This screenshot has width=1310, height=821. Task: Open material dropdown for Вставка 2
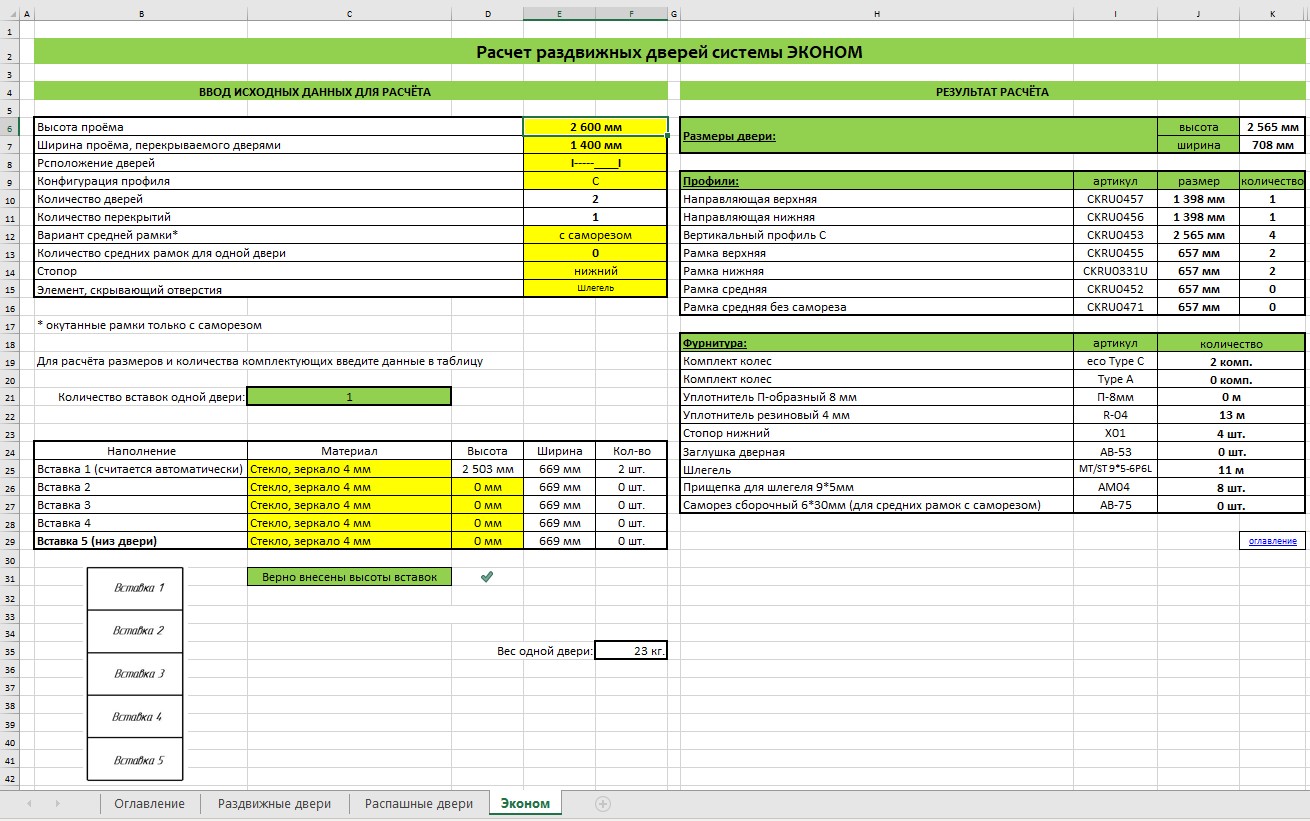tap(349, 487)
